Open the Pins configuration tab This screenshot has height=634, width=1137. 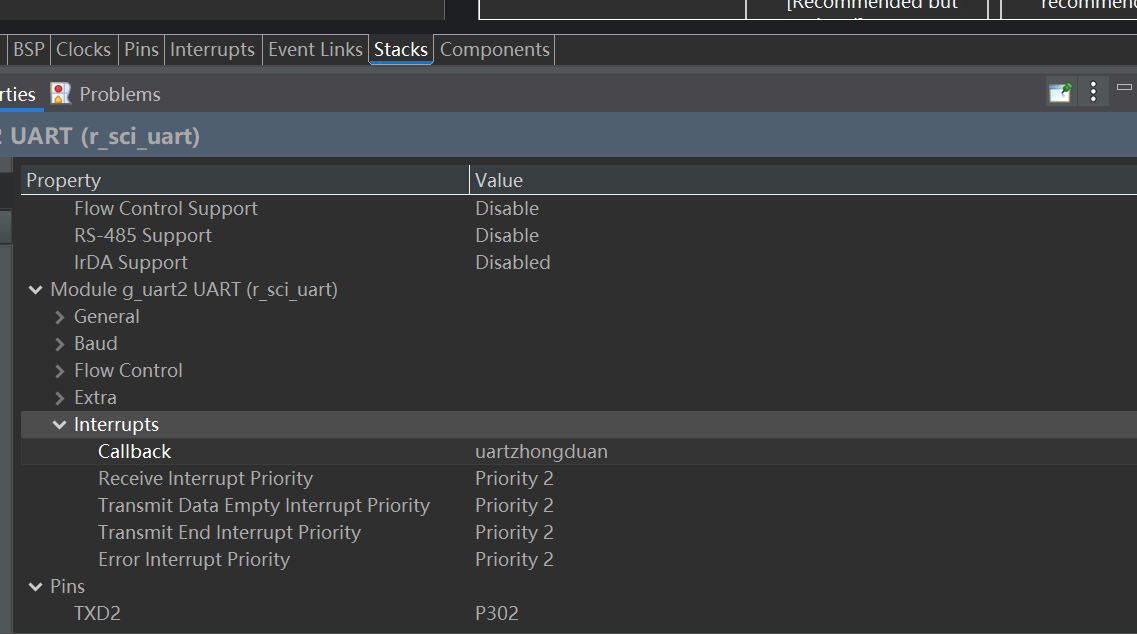click(x=141, y=49)
